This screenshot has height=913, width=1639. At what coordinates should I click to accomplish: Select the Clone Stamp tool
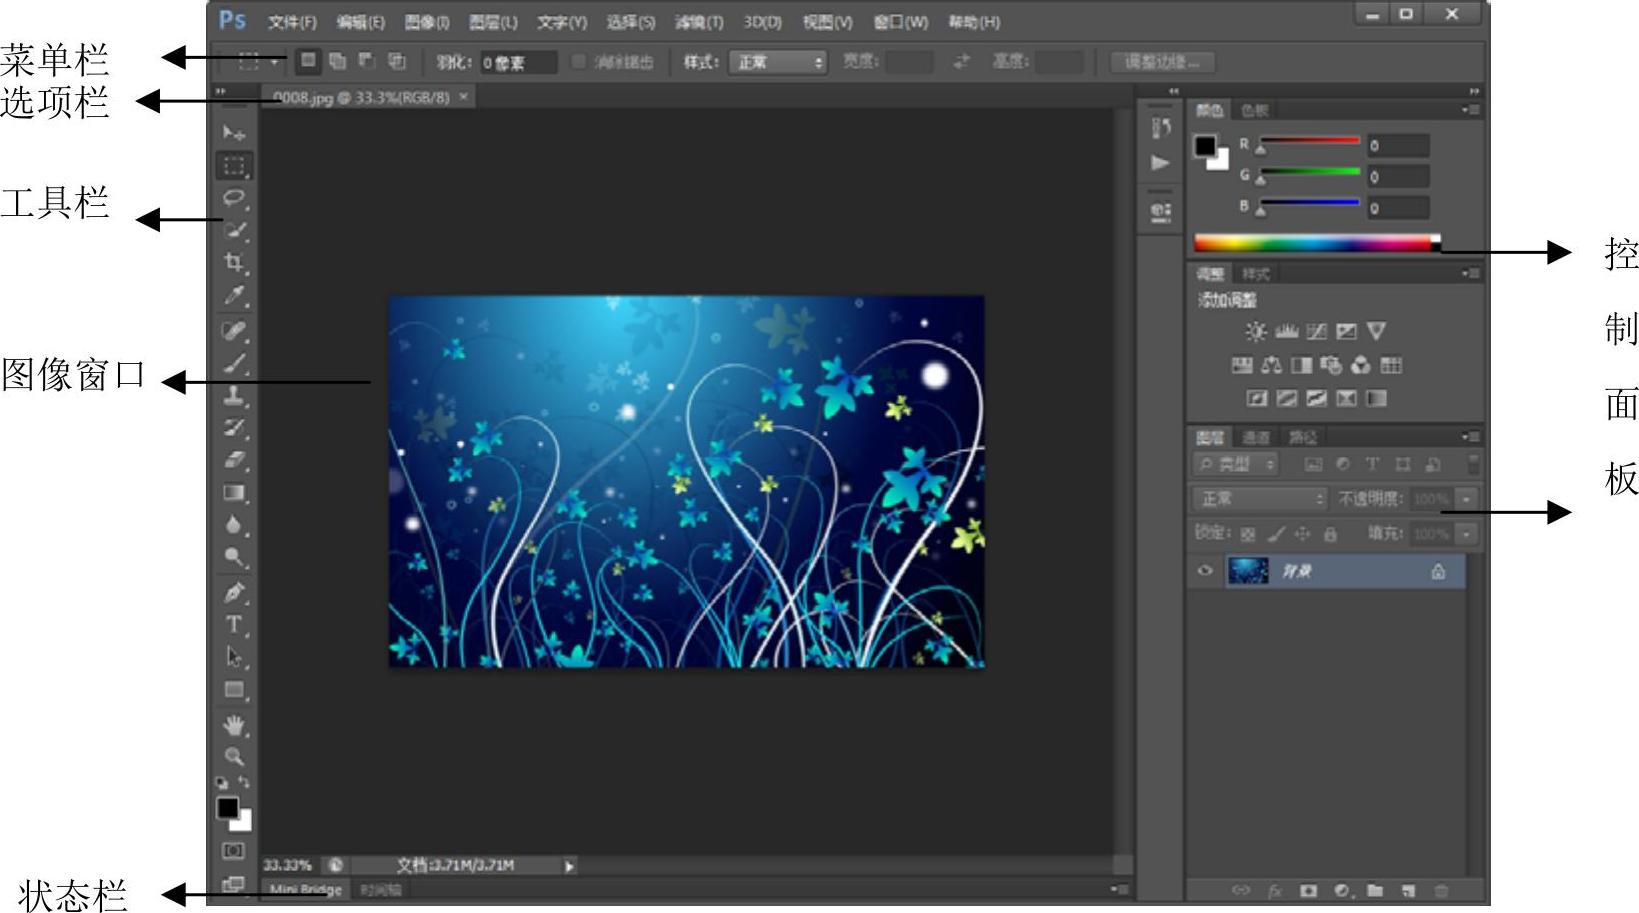click(234, 396)
